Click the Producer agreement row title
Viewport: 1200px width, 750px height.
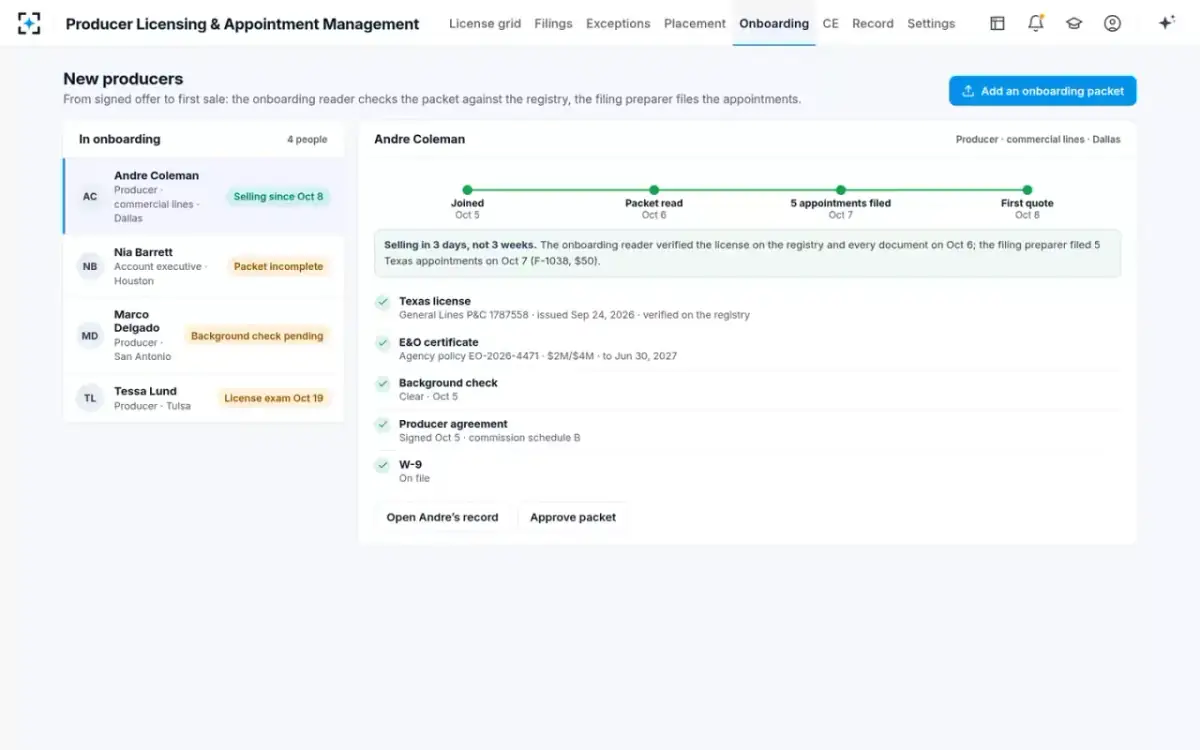(453, 424)
